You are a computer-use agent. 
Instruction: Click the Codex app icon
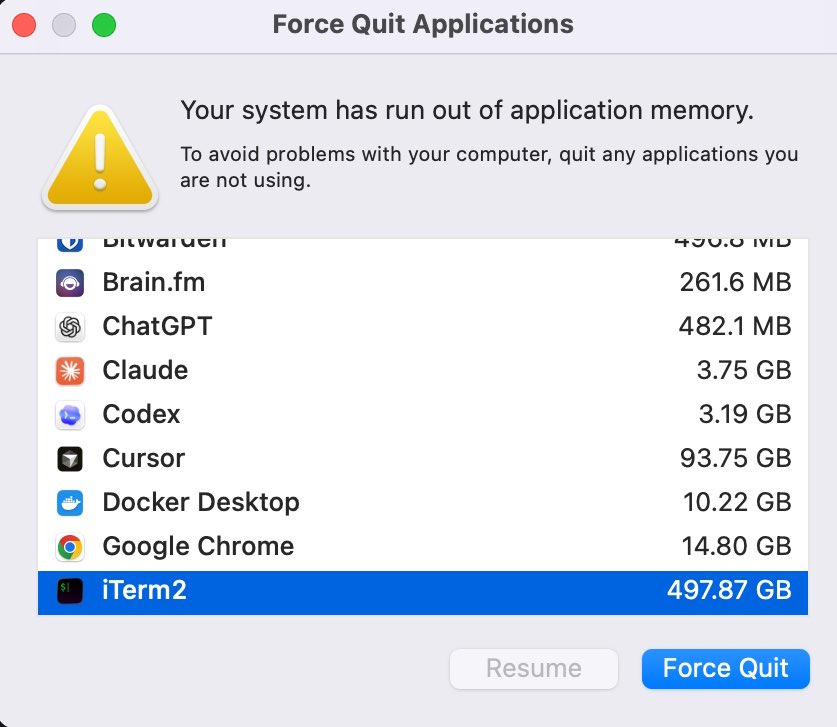click(x=70, y=415)
